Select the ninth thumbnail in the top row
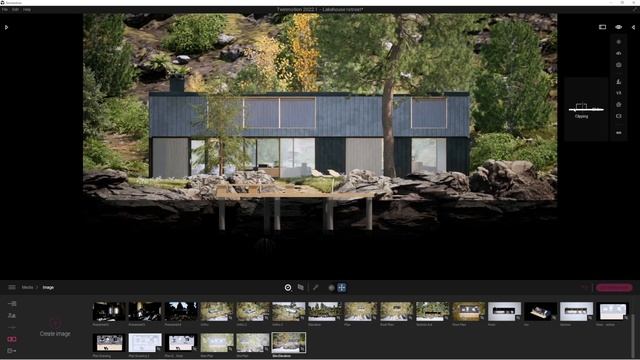 396,311
